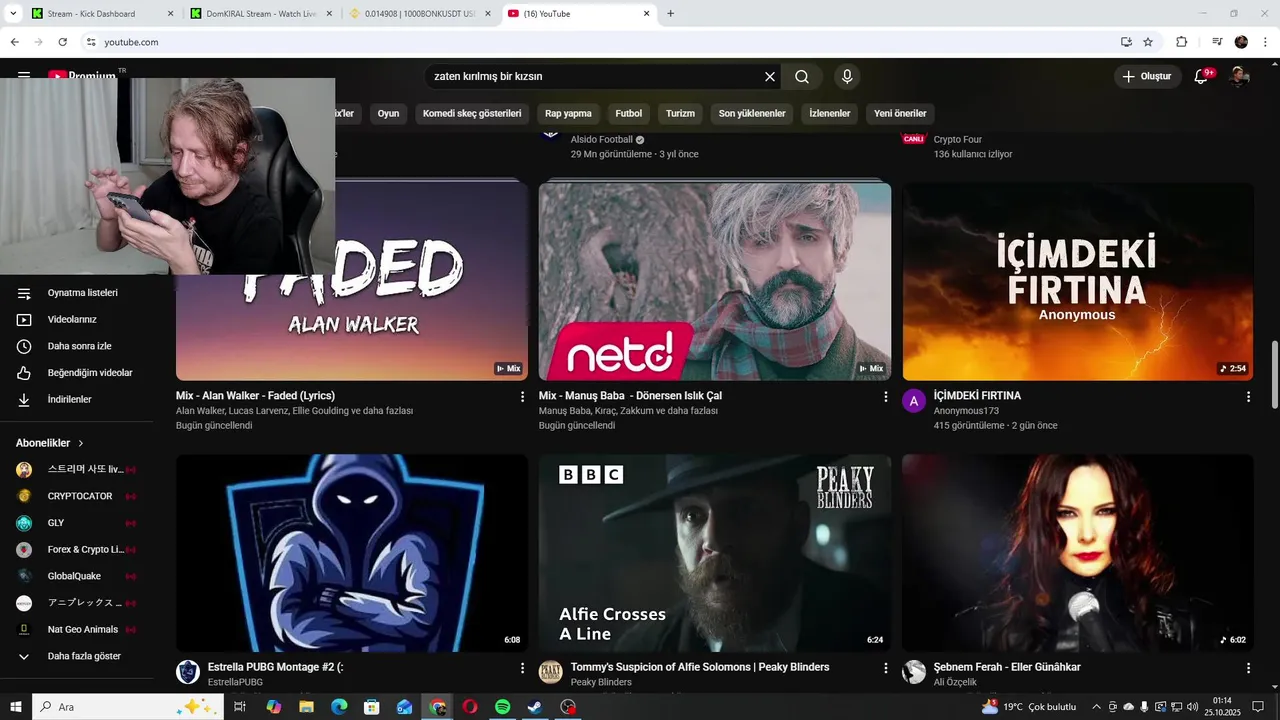Open Steam from Windows taskbar
1280x720 pixels.
click(x=536, y=707)
